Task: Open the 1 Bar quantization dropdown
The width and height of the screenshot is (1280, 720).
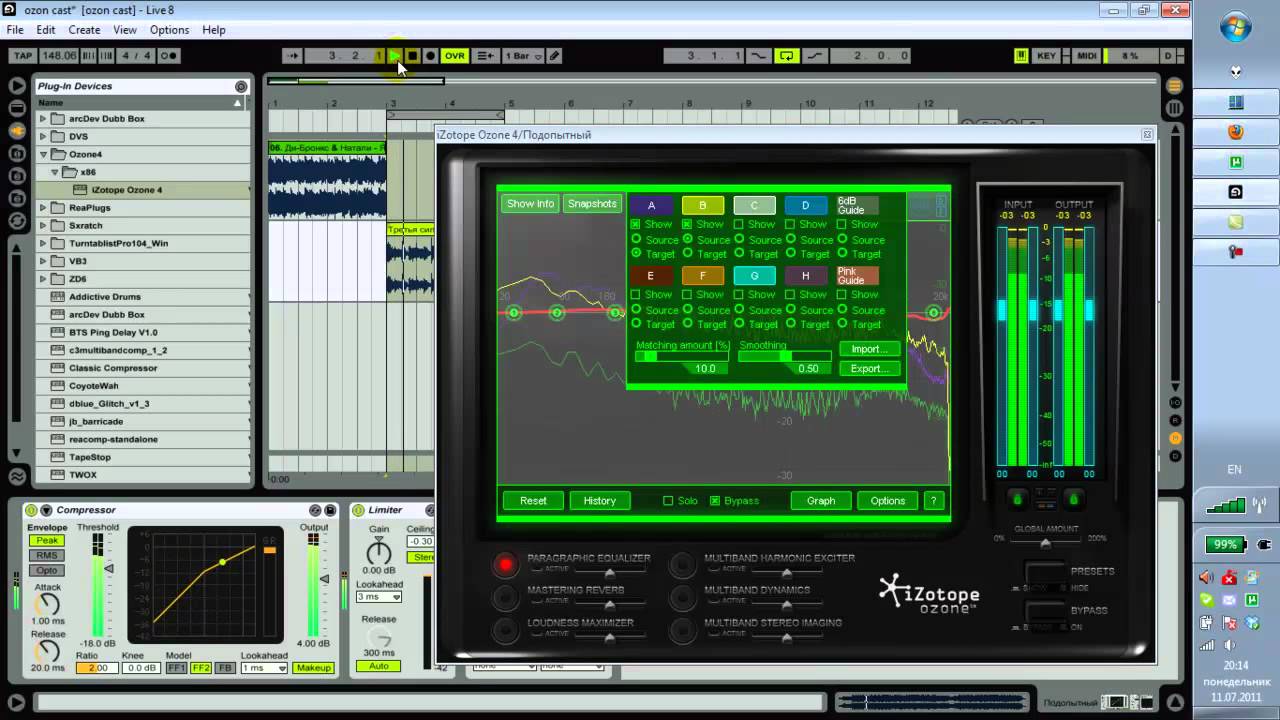Action: [523, 56]
